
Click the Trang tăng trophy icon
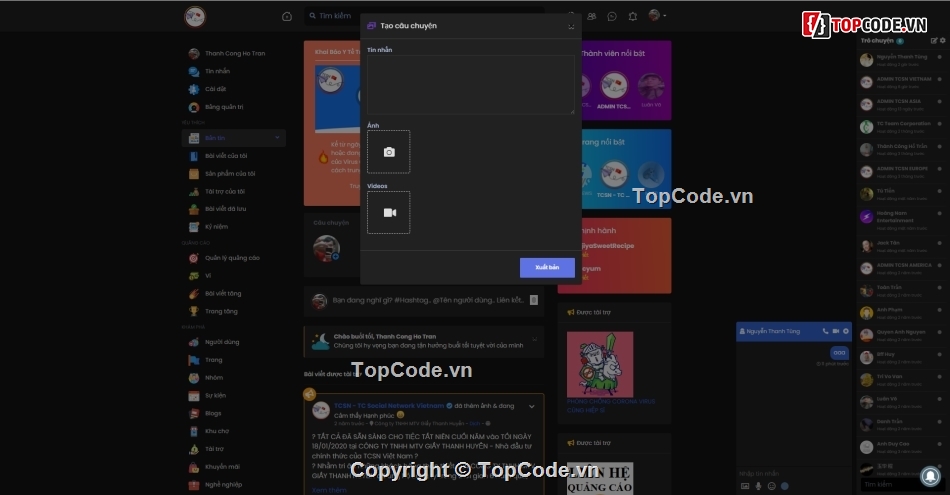point(194,311)
